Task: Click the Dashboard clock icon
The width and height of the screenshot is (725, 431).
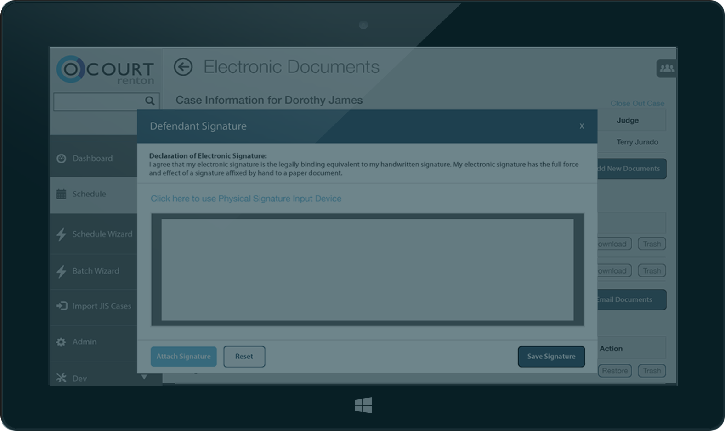Action: click(61, 158)
